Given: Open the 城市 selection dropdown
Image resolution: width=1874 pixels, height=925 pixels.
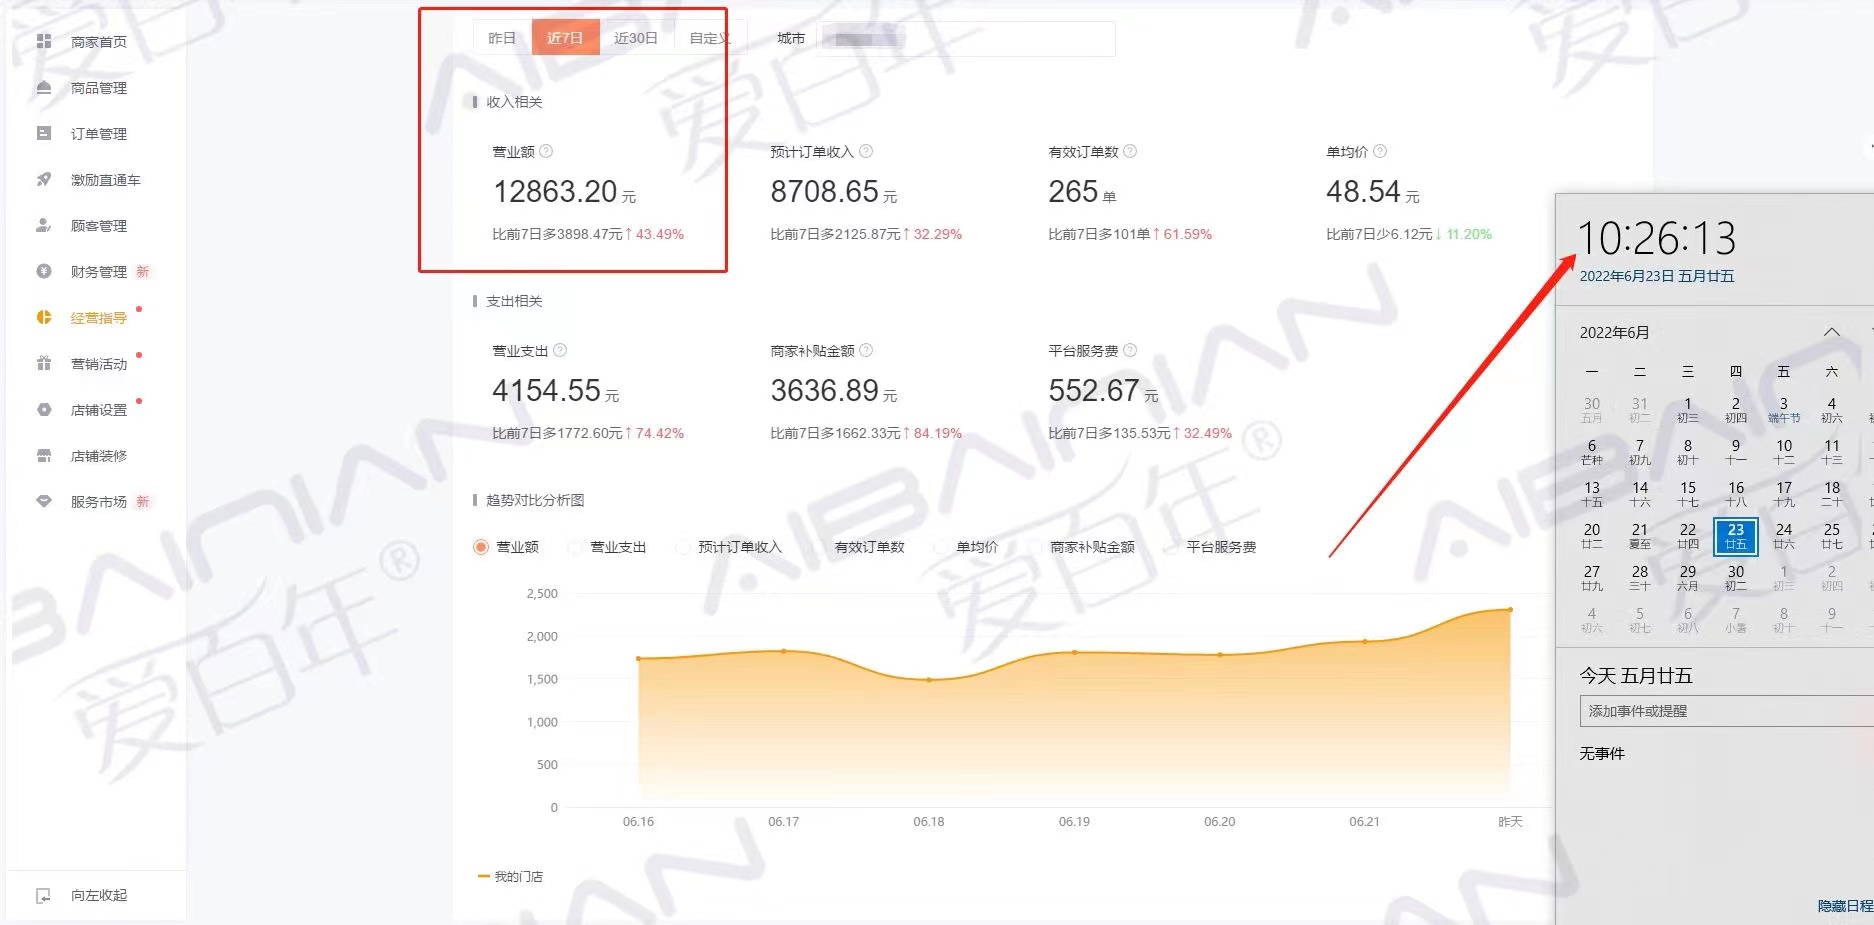Looking at the screenshot, I should pos(966,38).
